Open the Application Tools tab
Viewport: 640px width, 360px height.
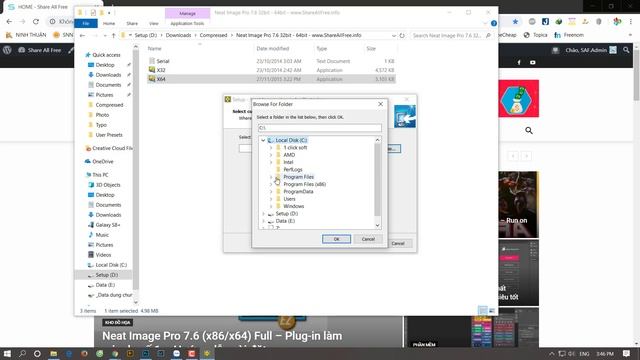point(187,24)
